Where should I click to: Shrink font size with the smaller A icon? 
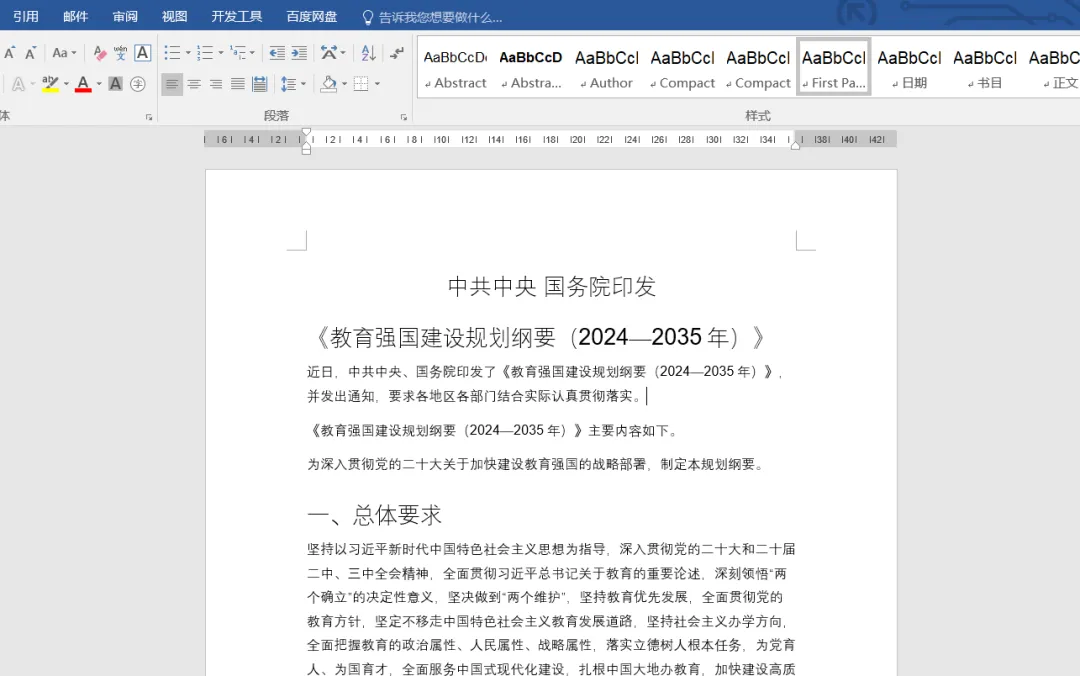[x=30, y=53]
